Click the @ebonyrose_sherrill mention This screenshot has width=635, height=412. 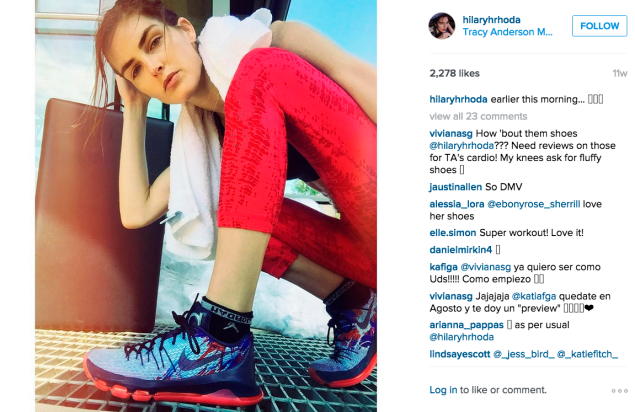[533, 204]
